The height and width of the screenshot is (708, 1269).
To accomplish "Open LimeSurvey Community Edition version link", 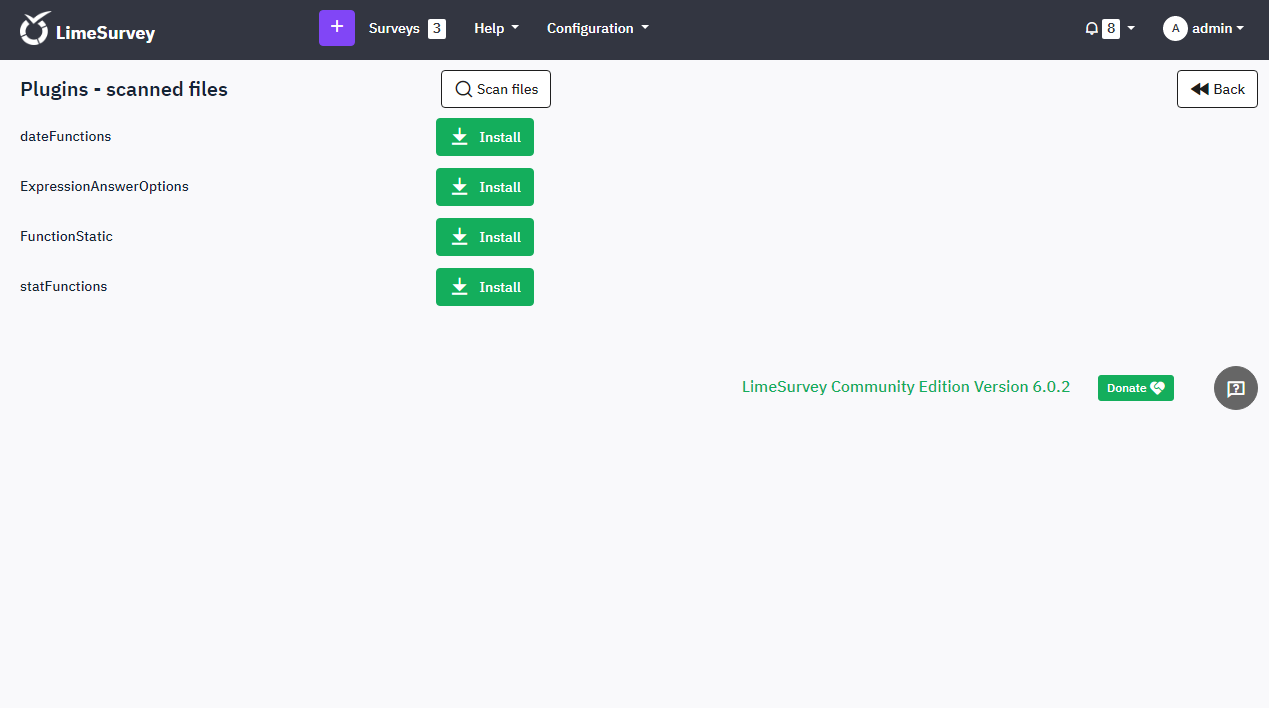I will 905,387.
